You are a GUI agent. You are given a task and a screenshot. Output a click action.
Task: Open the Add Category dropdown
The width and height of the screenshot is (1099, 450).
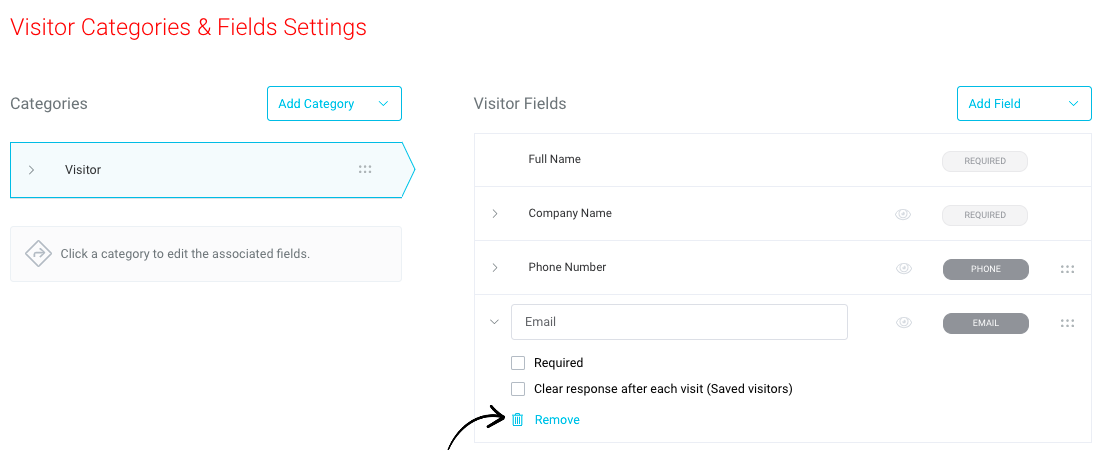pyautogui.click(x=334, y=104)
